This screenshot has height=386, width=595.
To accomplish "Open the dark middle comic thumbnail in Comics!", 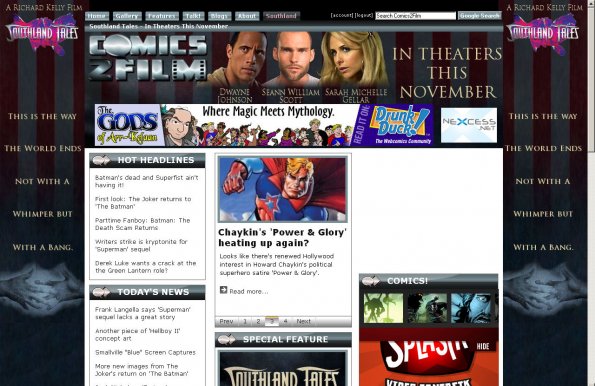I will 427,308.
